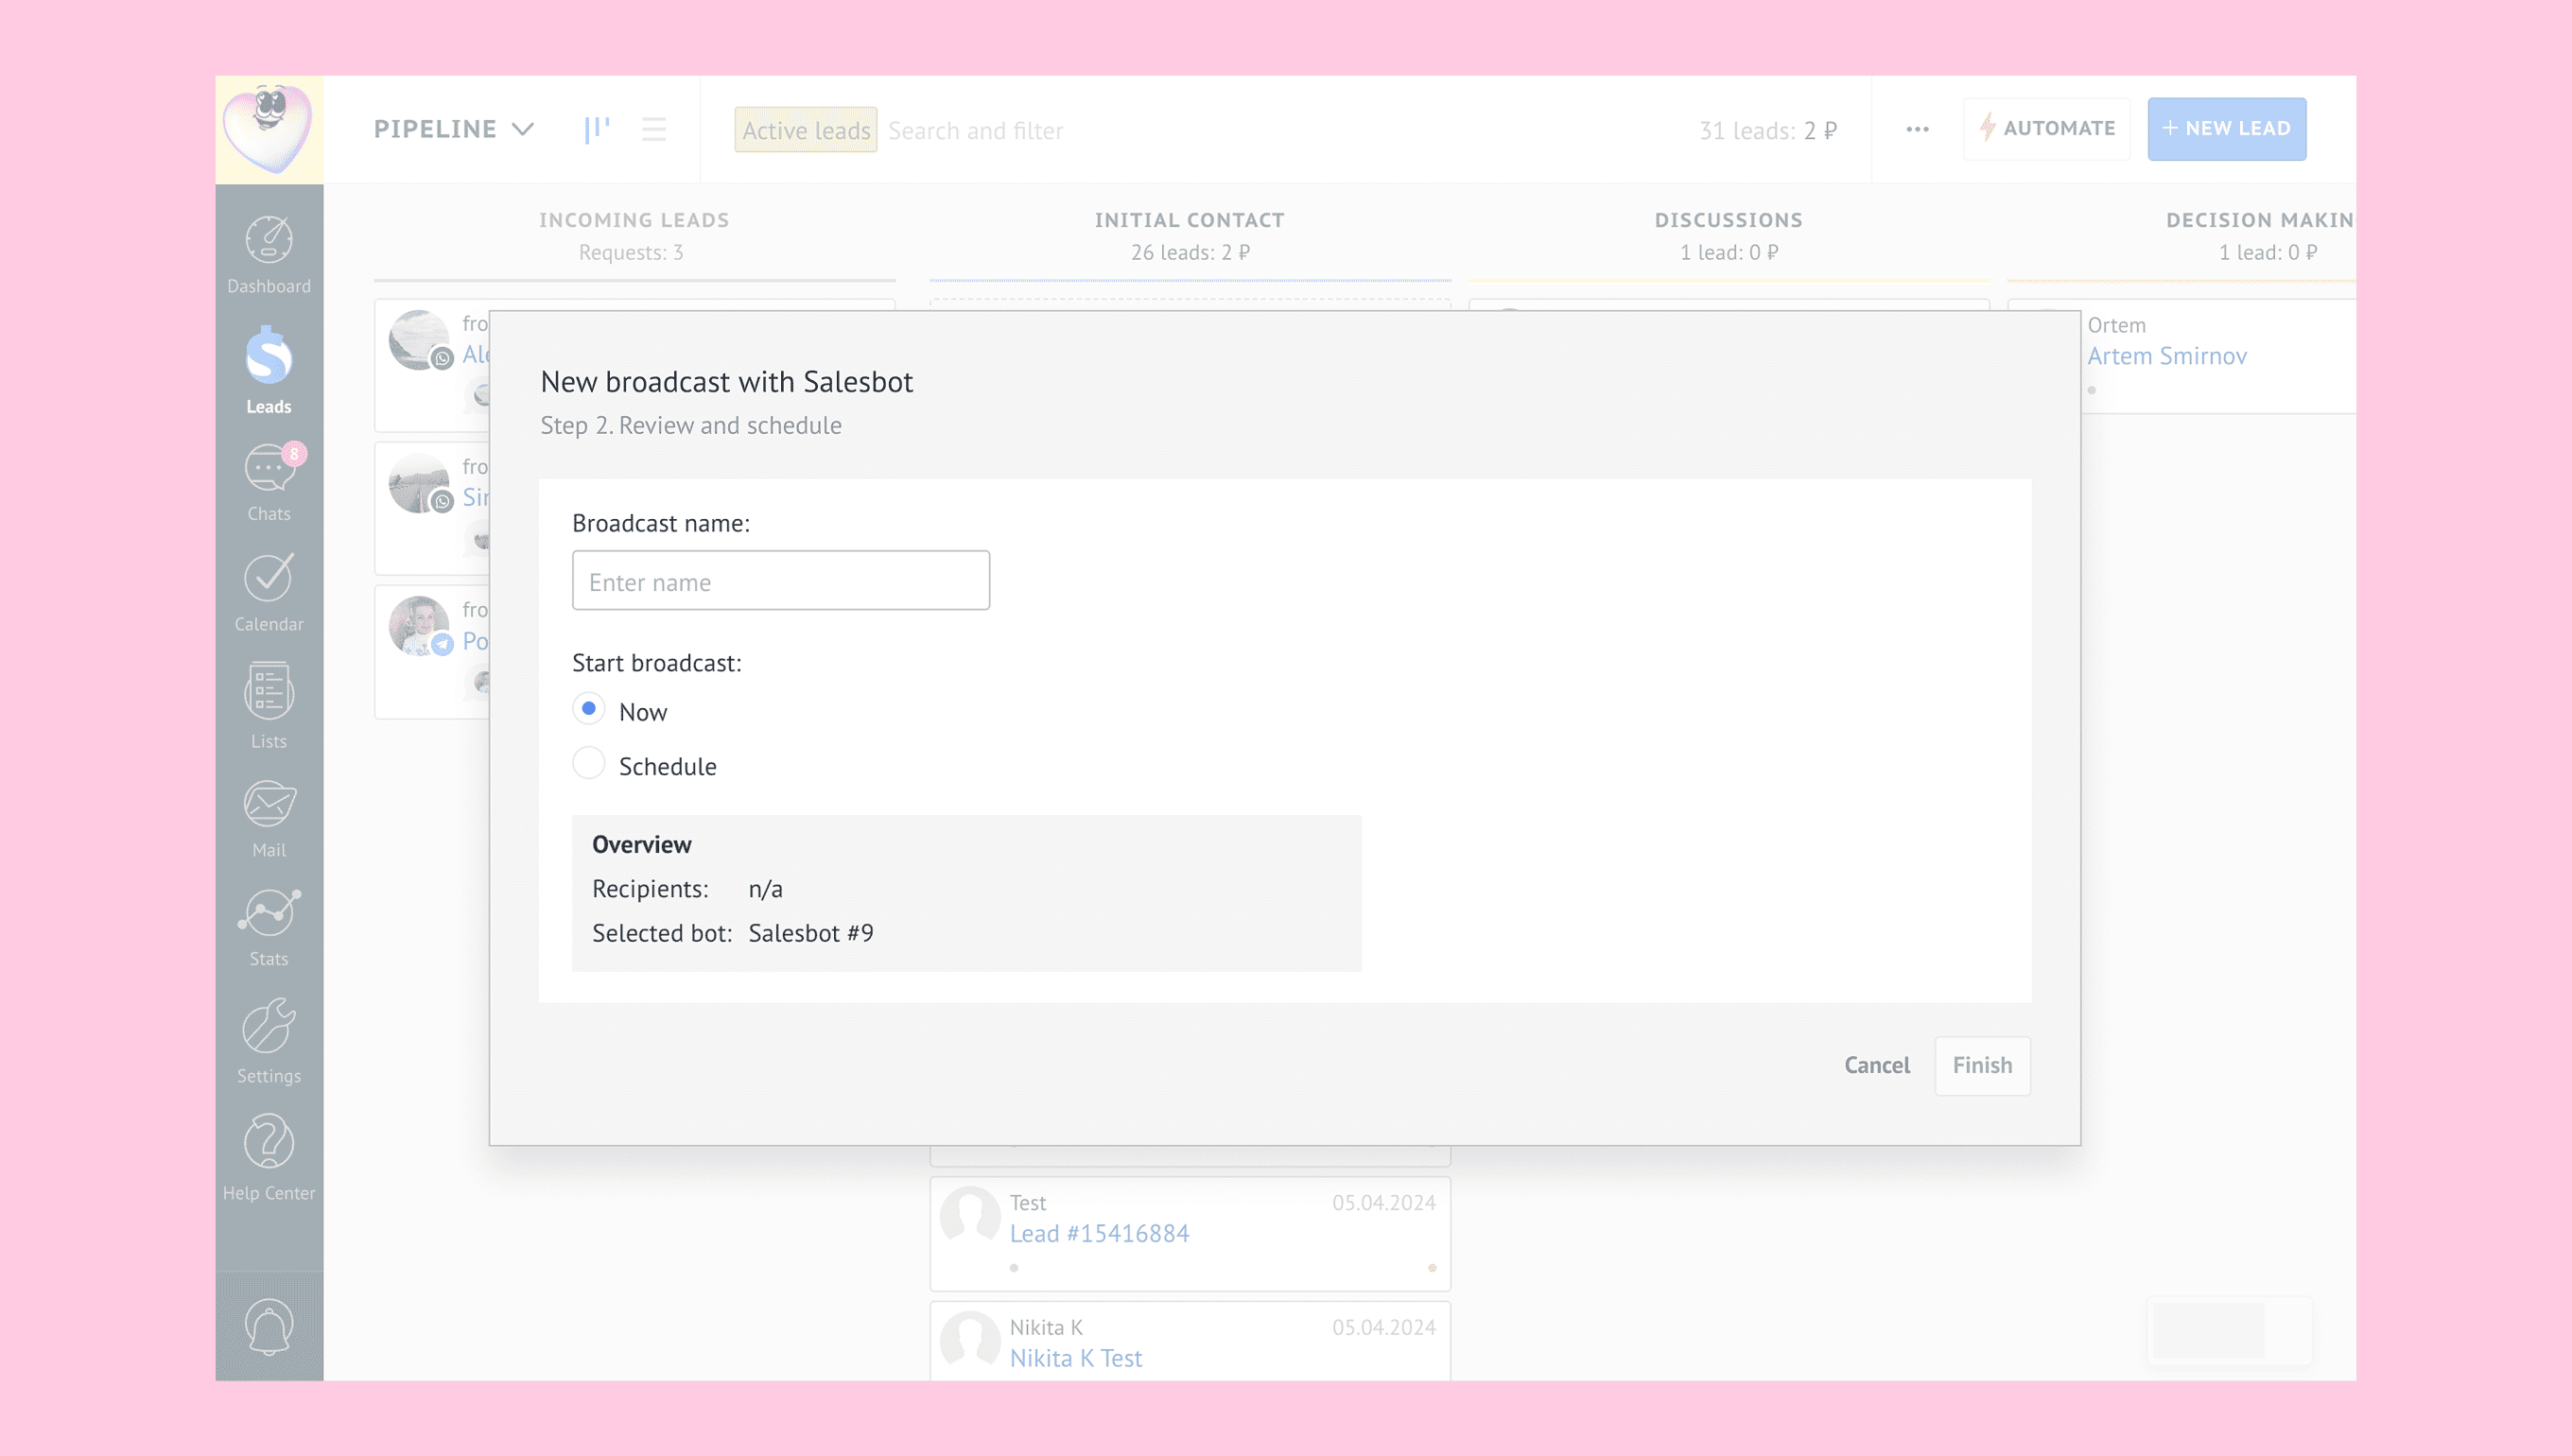Click the Finish button
2572x1456 pixels.
click(1981, 1065)
